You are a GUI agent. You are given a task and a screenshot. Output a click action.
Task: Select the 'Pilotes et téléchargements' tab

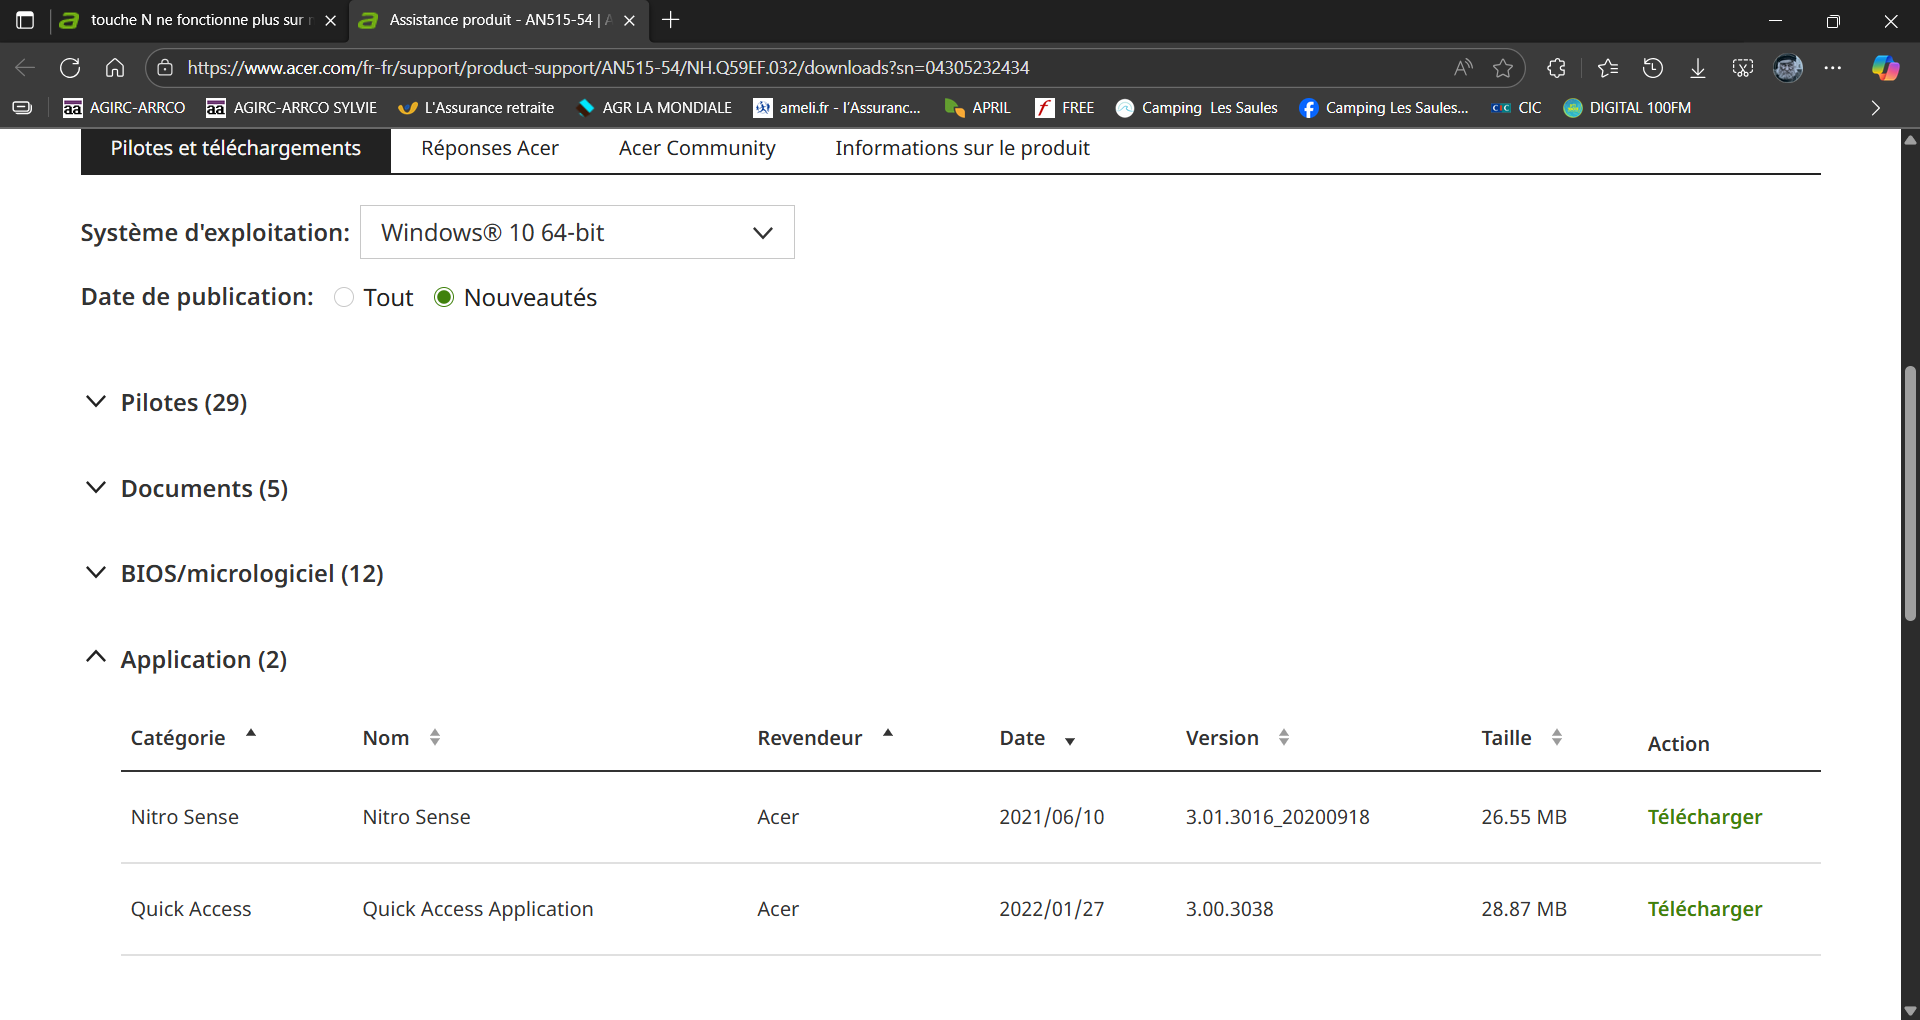pos(236,149)
